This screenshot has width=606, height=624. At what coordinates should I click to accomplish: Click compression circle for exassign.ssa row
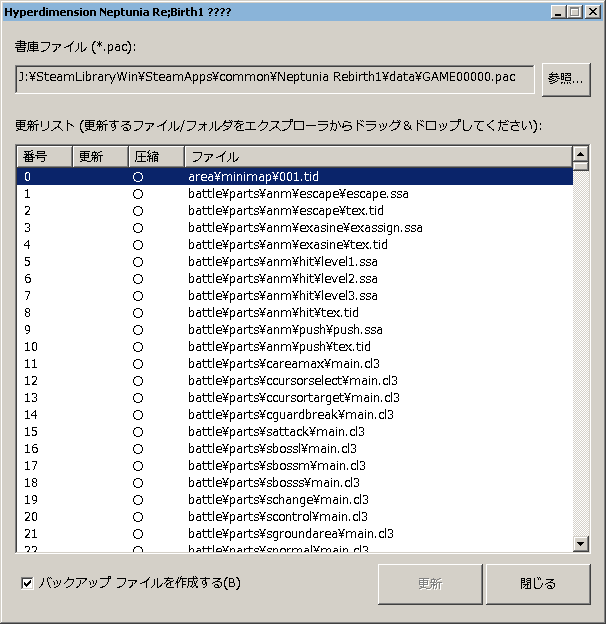(x=138, y=228)
